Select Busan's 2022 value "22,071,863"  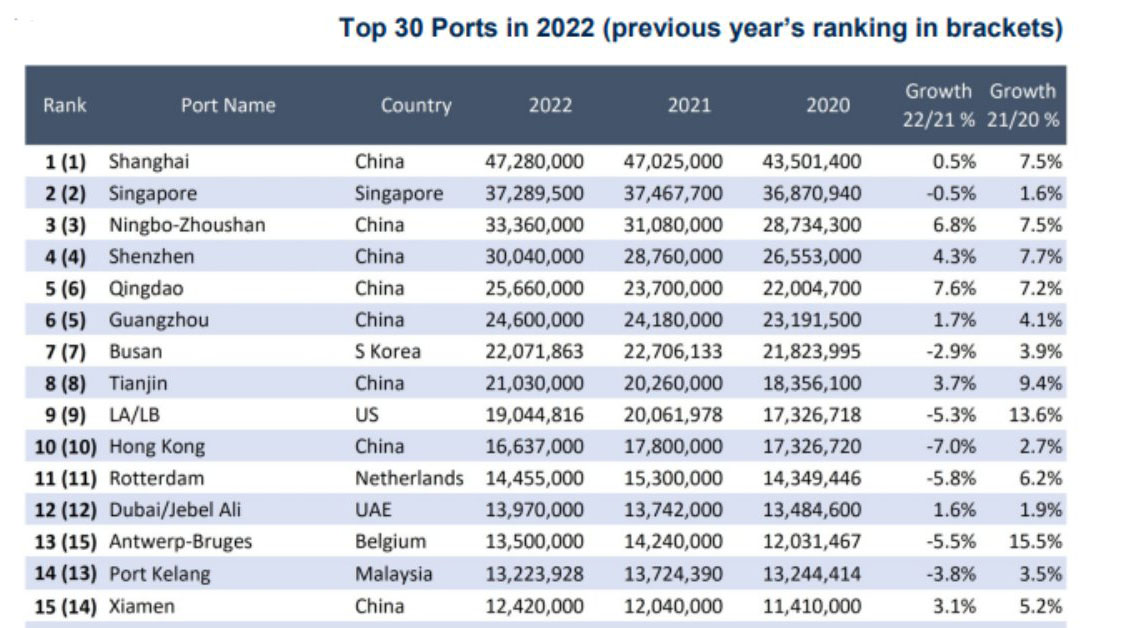[535, 352]
